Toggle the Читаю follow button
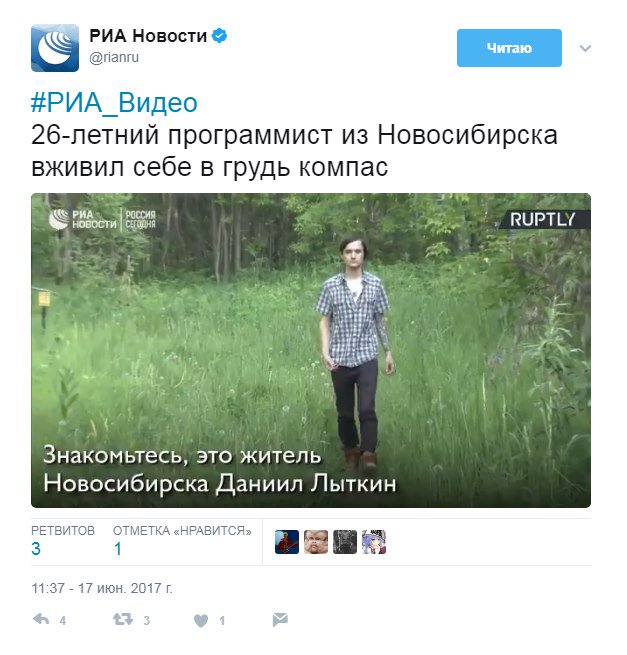Image resolution: width=627 pixels, height=655 pixels. (x=509, y=48)
